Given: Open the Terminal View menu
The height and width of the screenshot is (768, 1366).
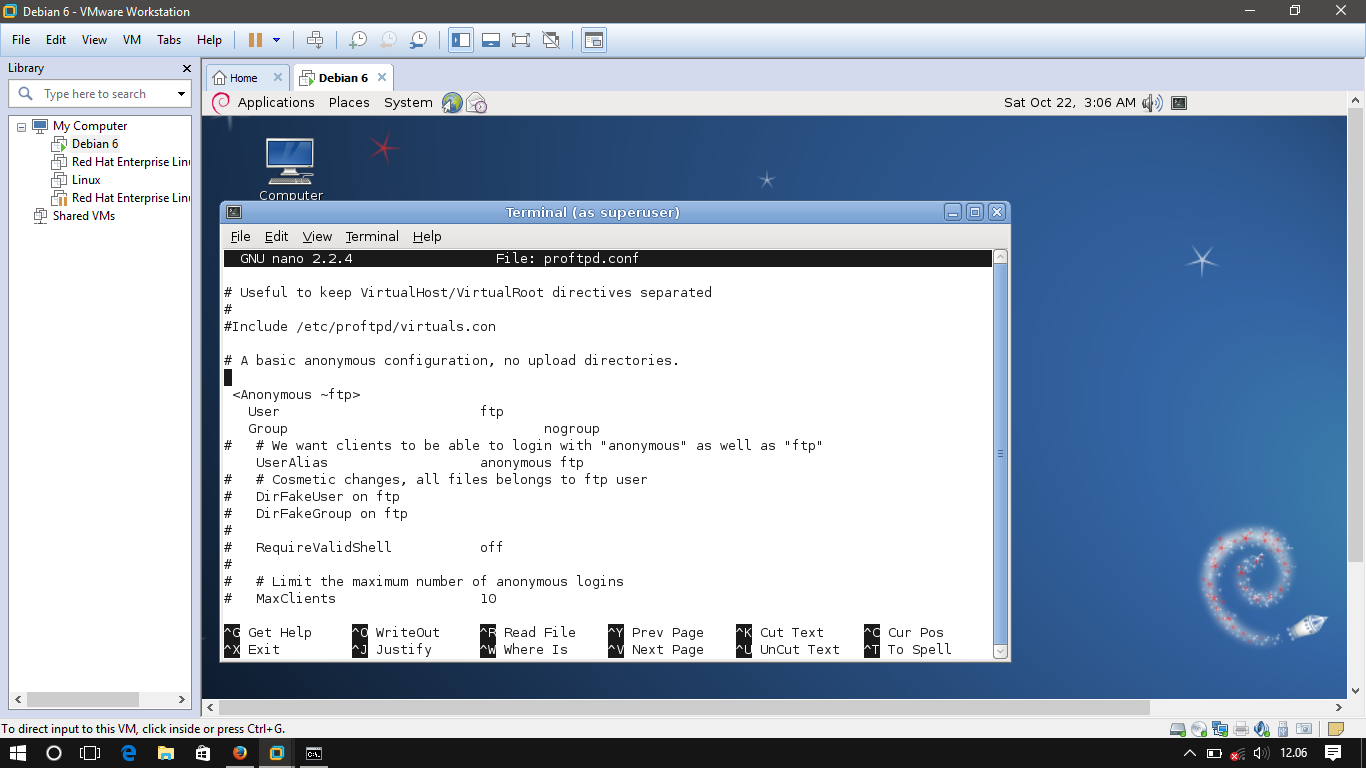Looking at the screenshot, I should tap(317, 236).
